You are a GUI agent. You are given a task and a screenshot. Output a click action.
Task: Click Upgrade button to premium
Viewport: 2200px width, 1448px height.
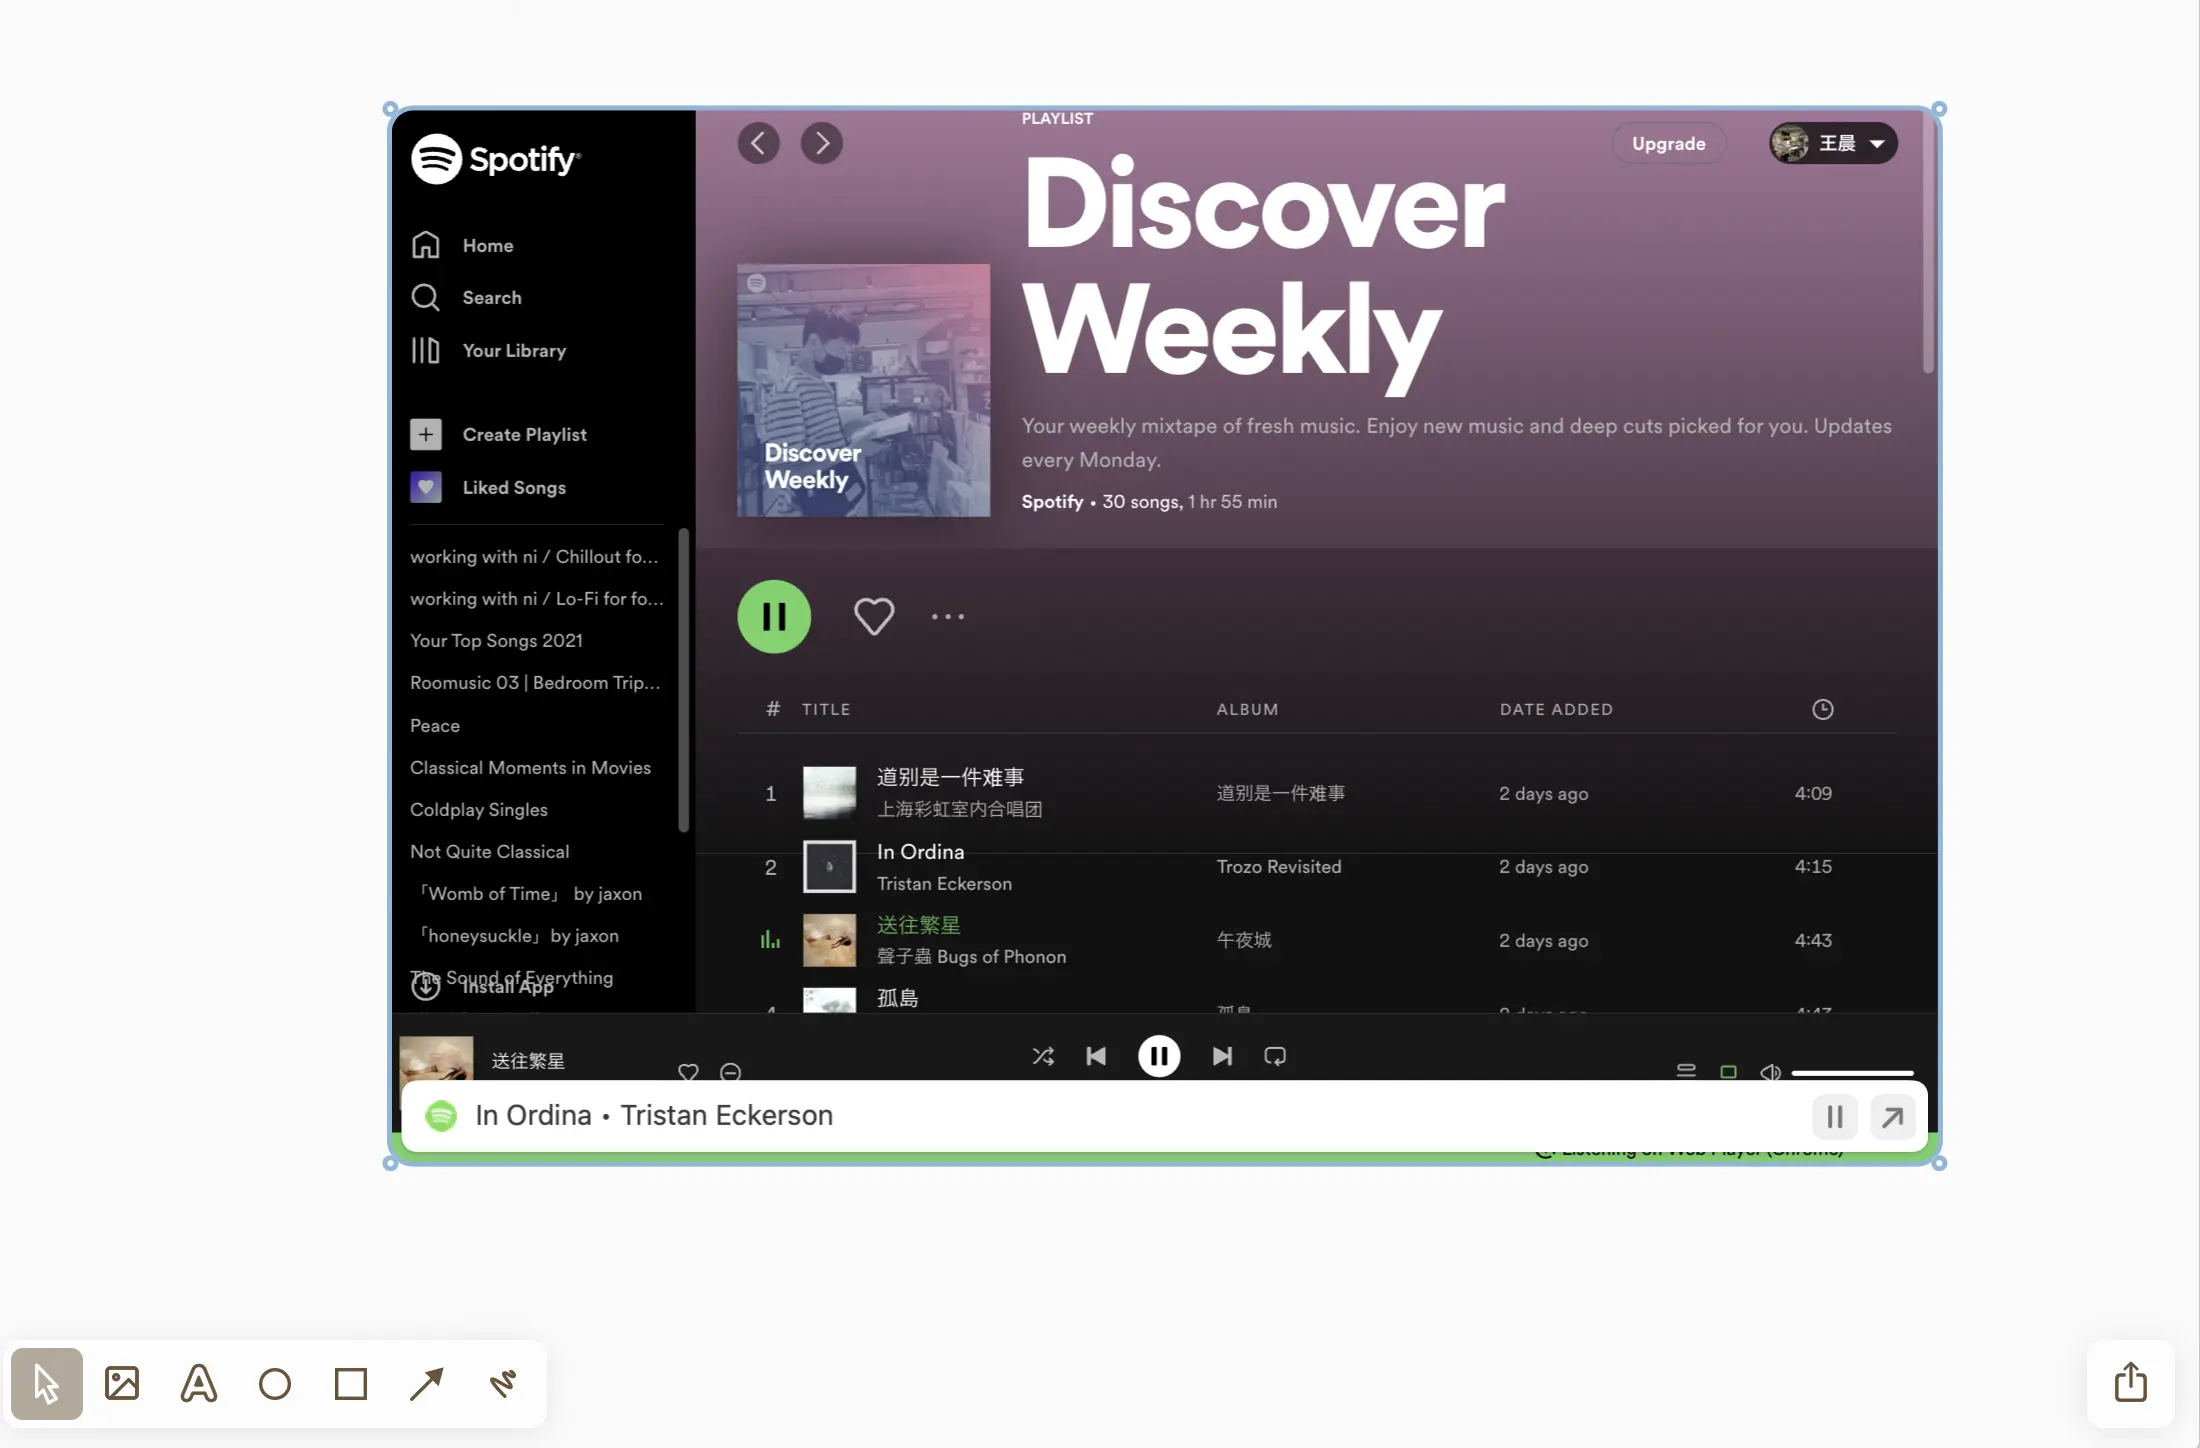click(1667, 142)
